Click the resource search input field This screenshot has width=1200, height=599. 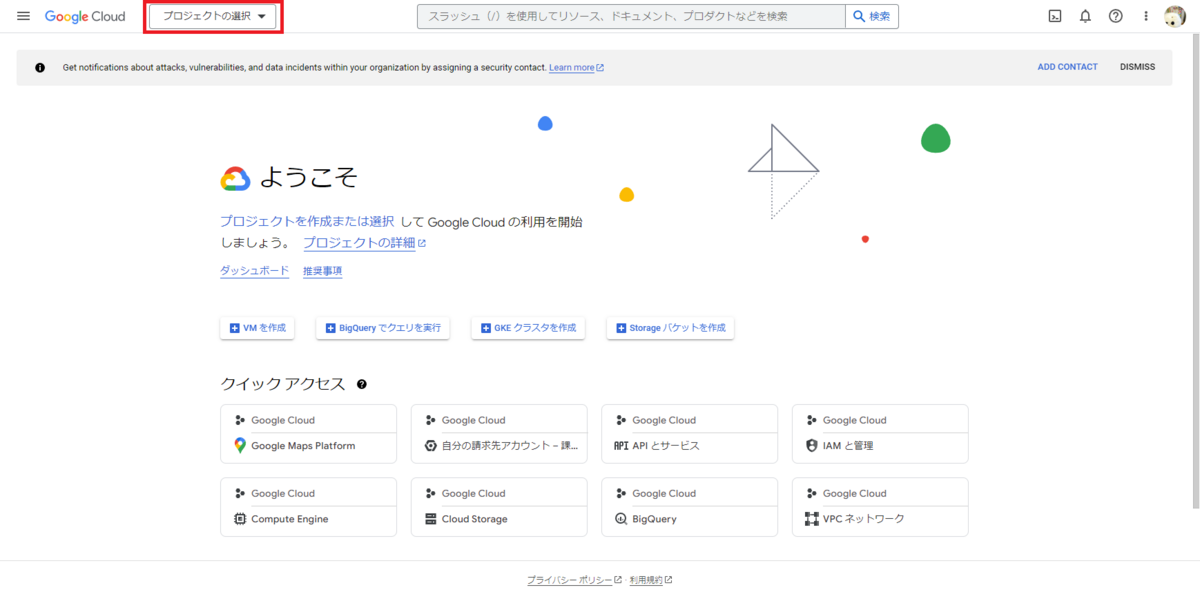[x=630, y=16]
